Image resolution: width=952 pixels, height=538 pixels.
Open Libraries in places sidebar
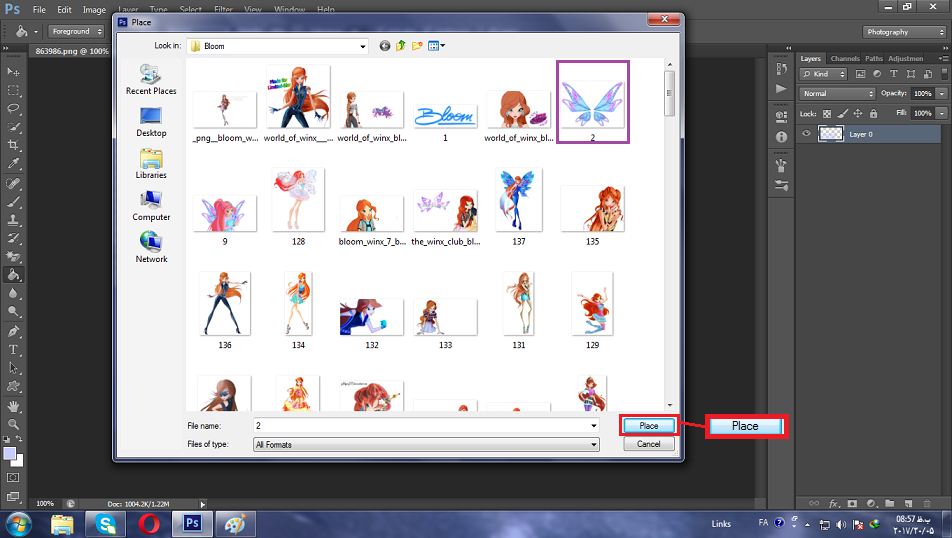click(151, 164)
